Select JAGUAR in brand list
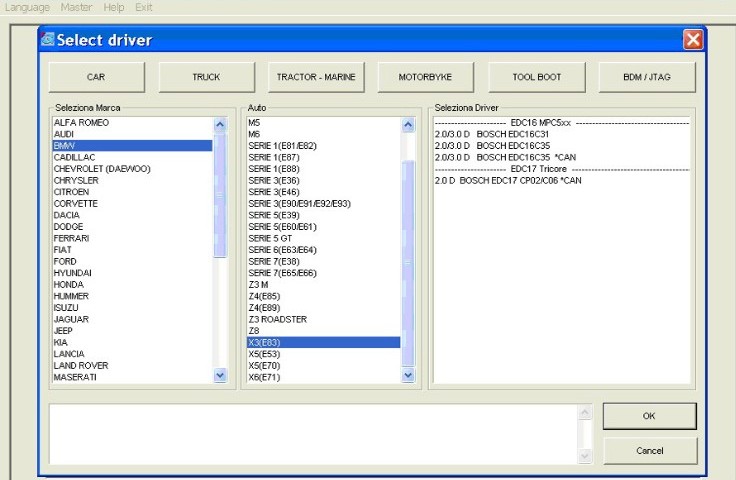Screen dimensions: 736x480 pyautogui.click(x=132, y=319)
